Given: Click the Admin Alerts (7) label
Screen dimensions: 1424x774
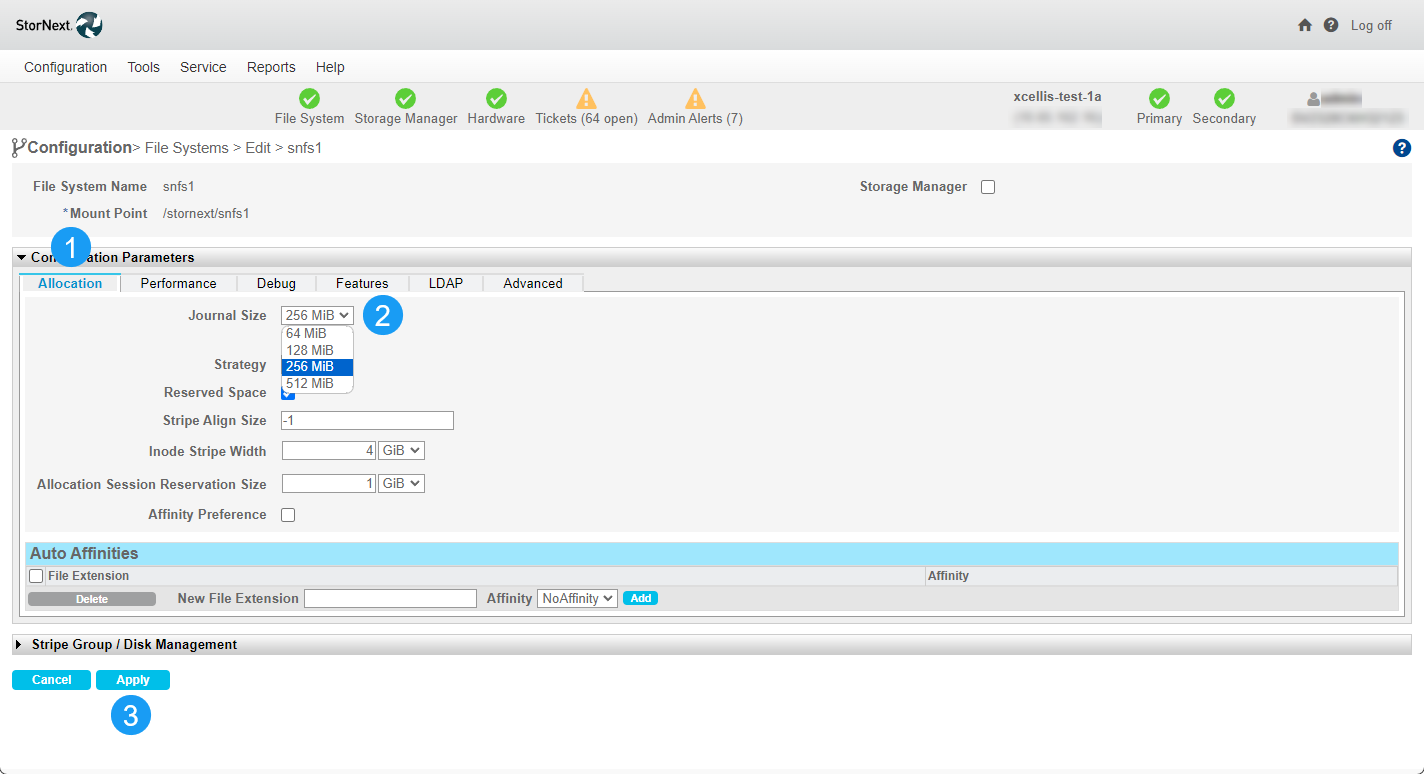Looking at the screenshot, I should click(695, 119).
